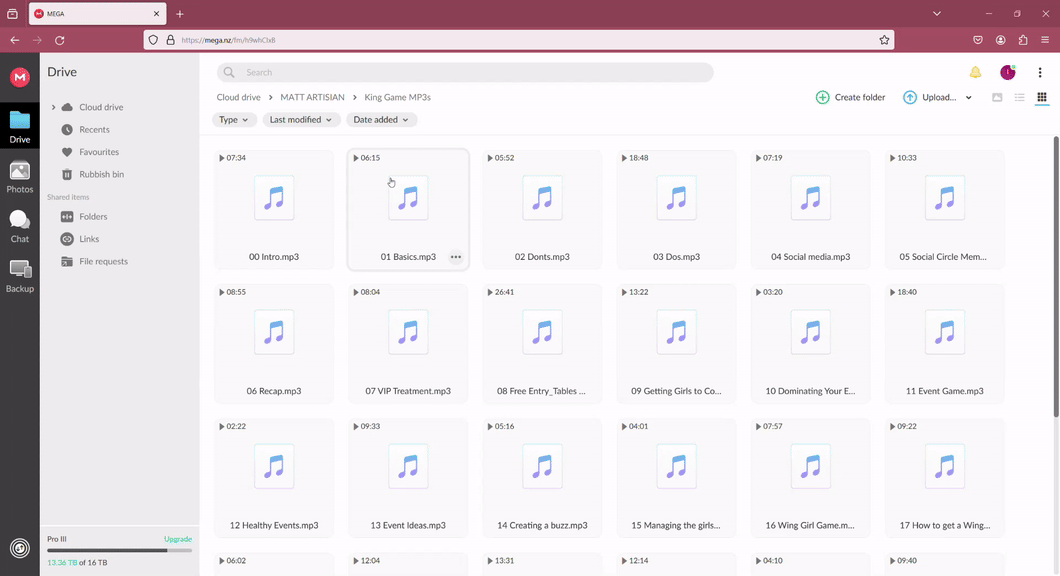The width and height of the screenshot is (1060, 576).
Task: Reload the browser page
Action: [59, 41]
